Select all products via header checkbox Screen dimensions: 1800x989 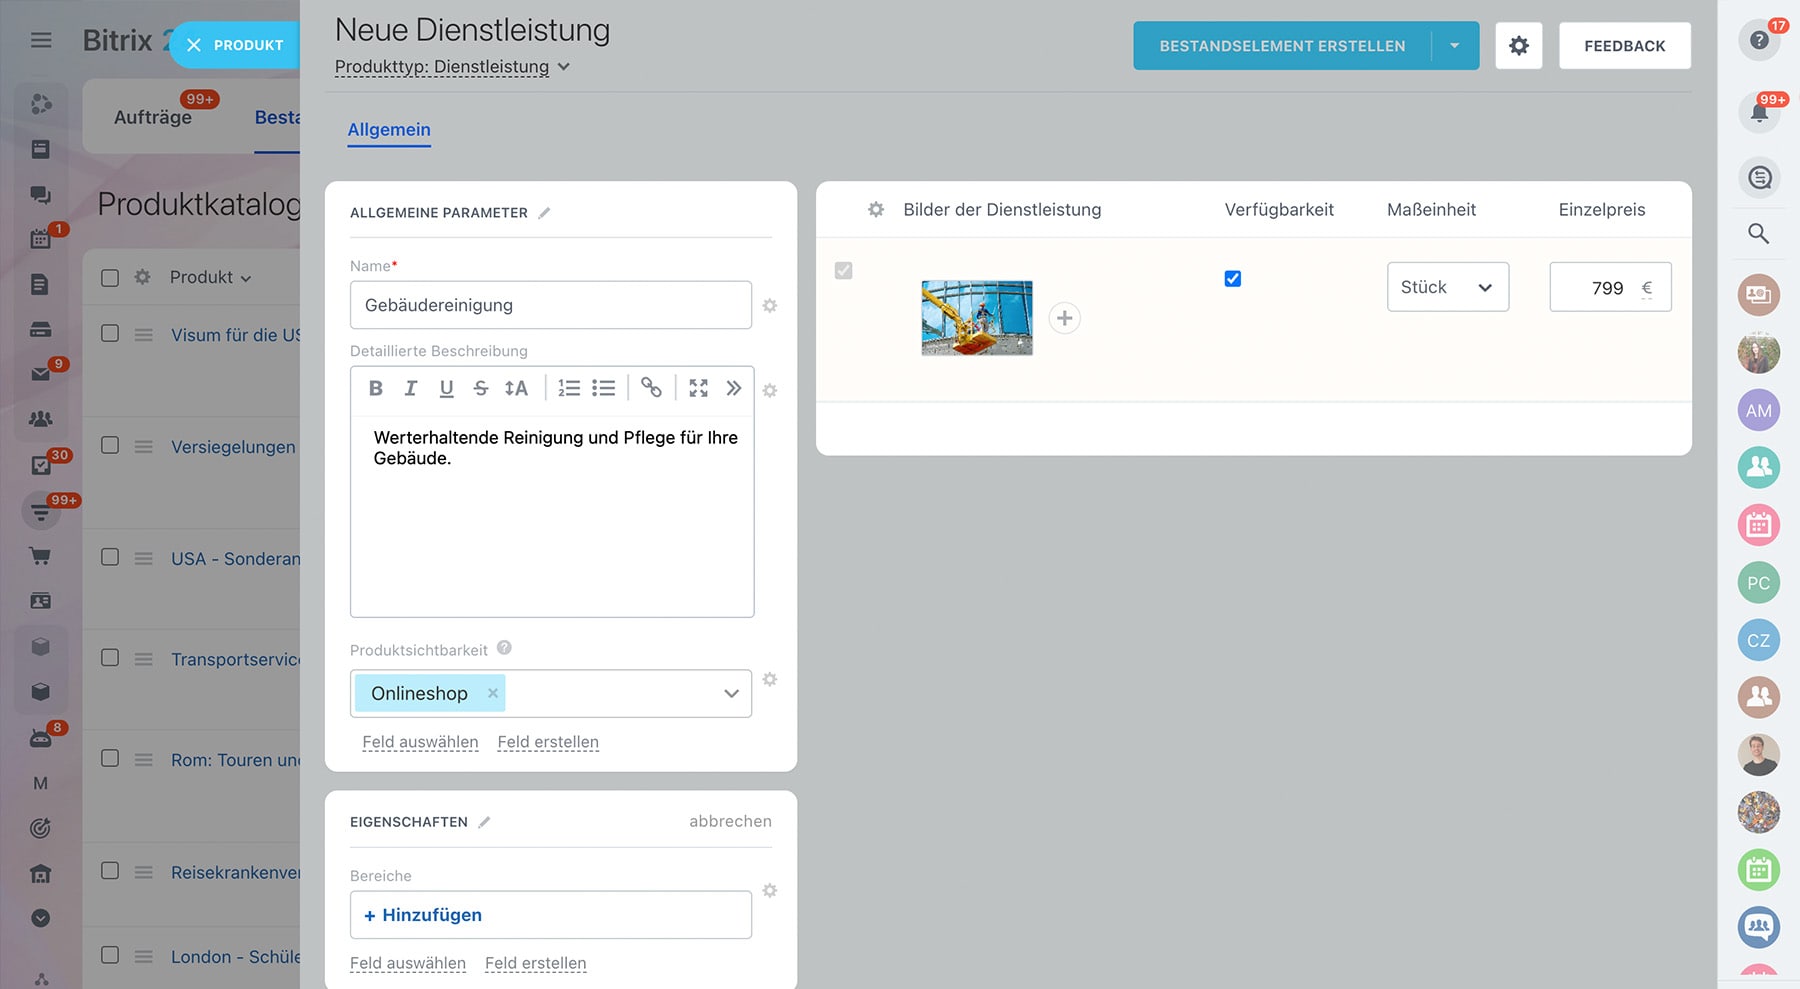tap(110, 278)
